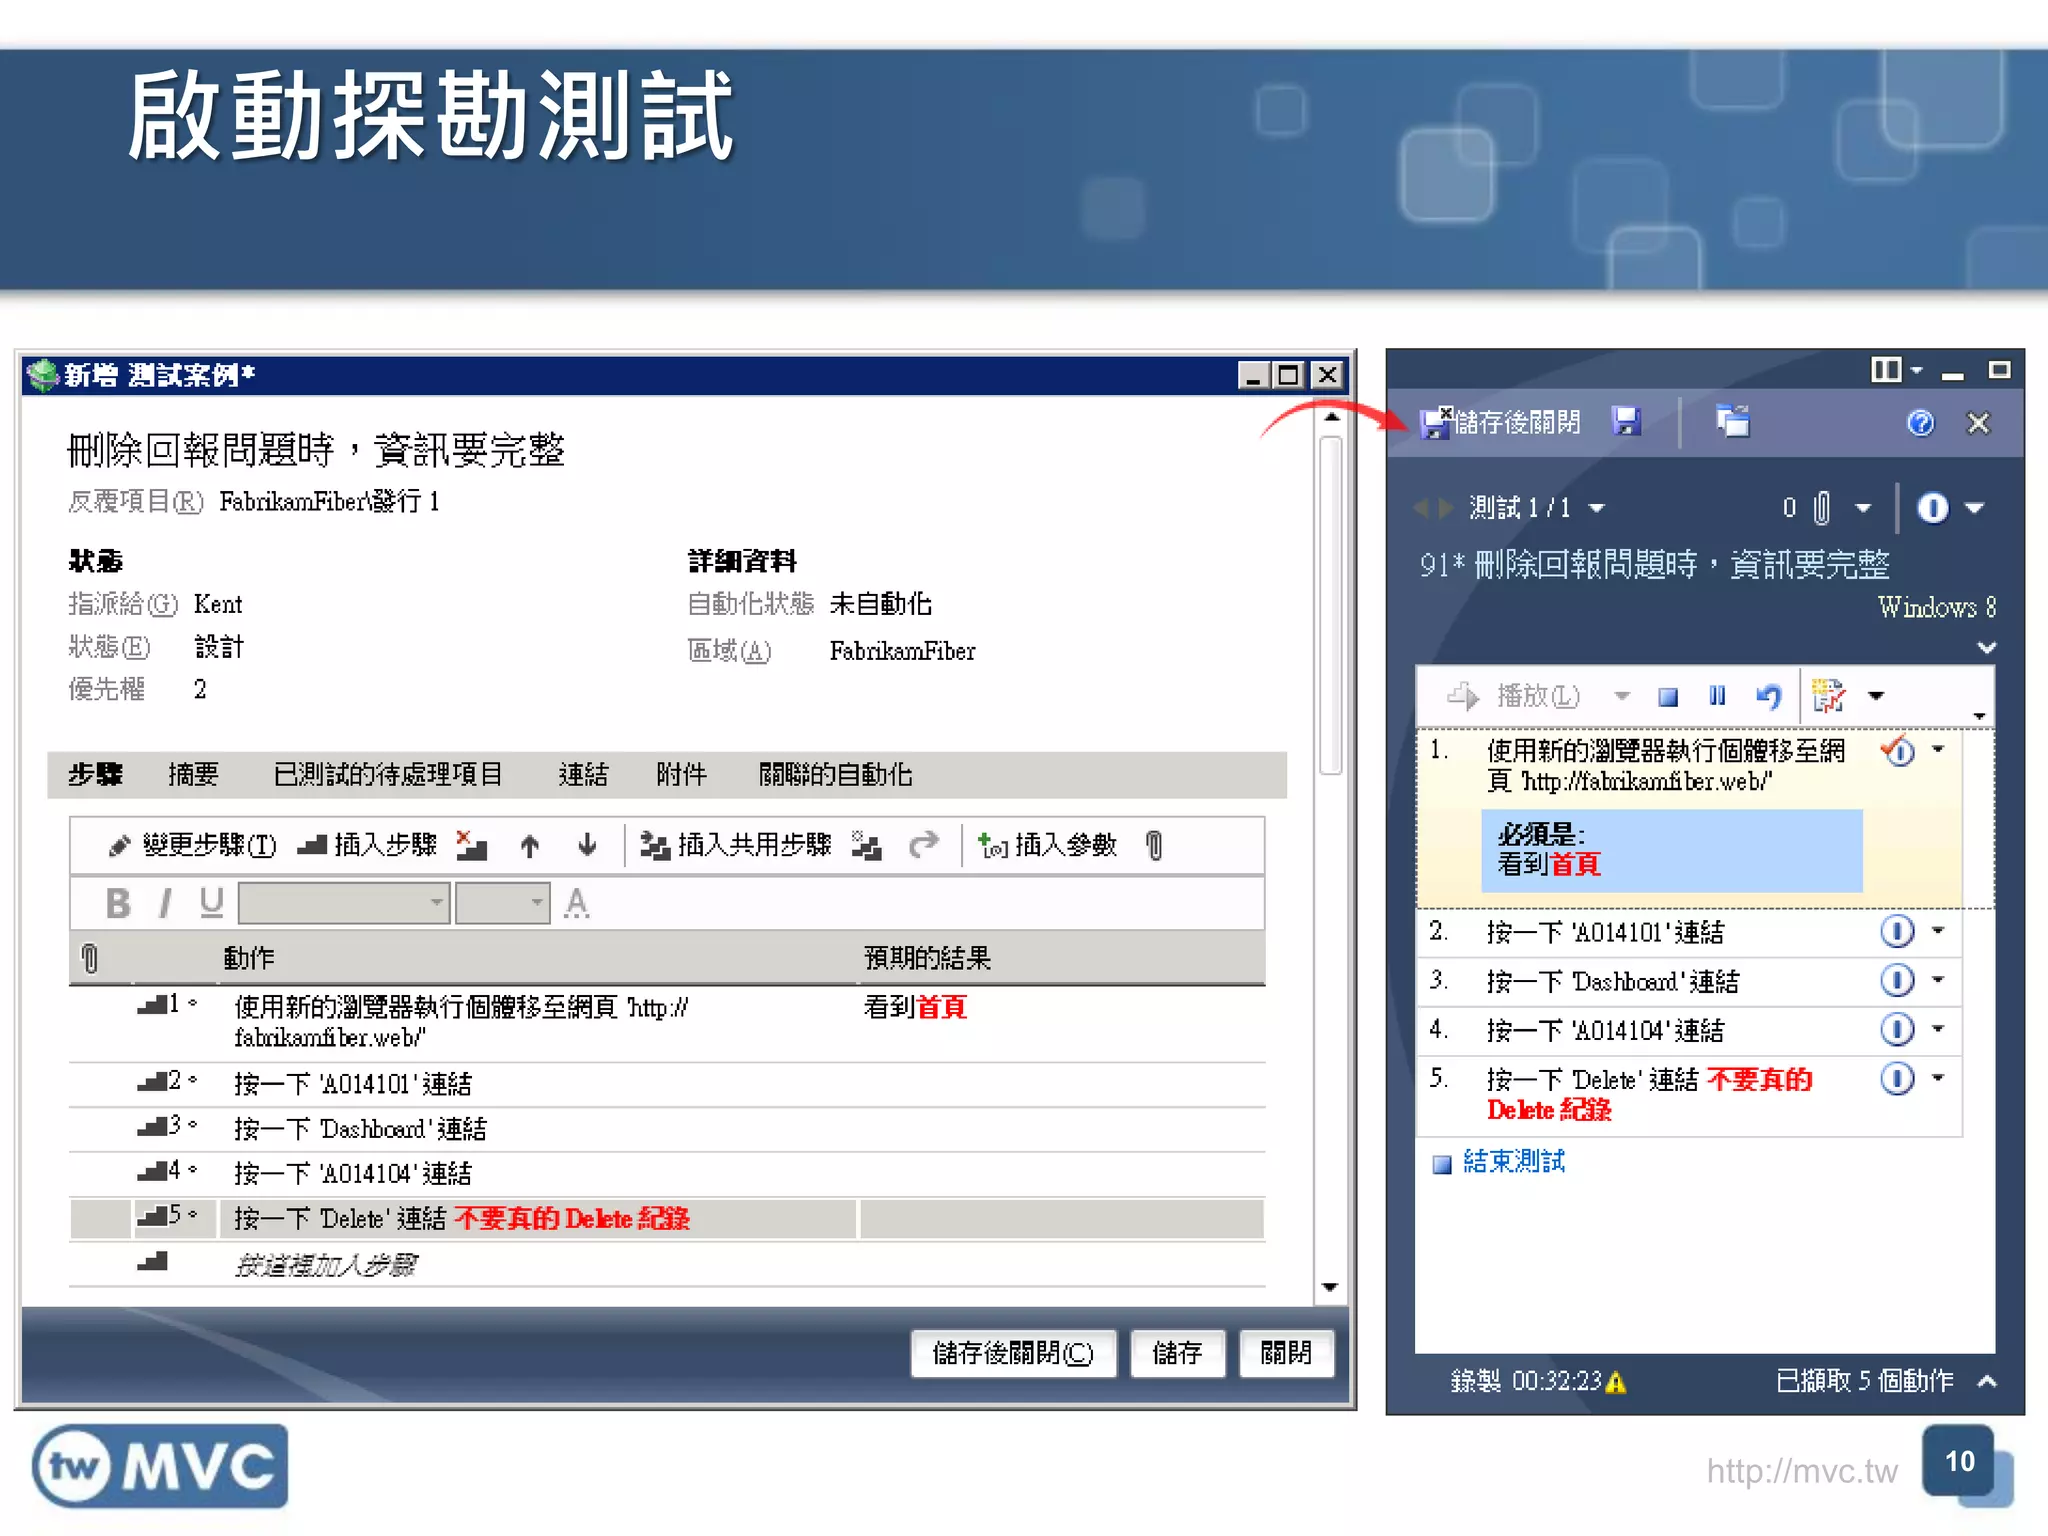Image resolution: width=2048 pixels, height=1536 pixels.
Task: Open the font name combo box
Action: pyautogui.click(x=344, y=903)
